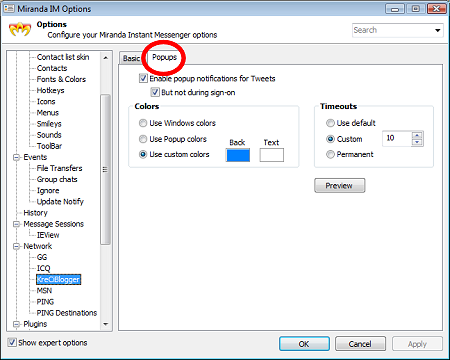
Task: Select GG under Network
Action: [x=42, y=257]
